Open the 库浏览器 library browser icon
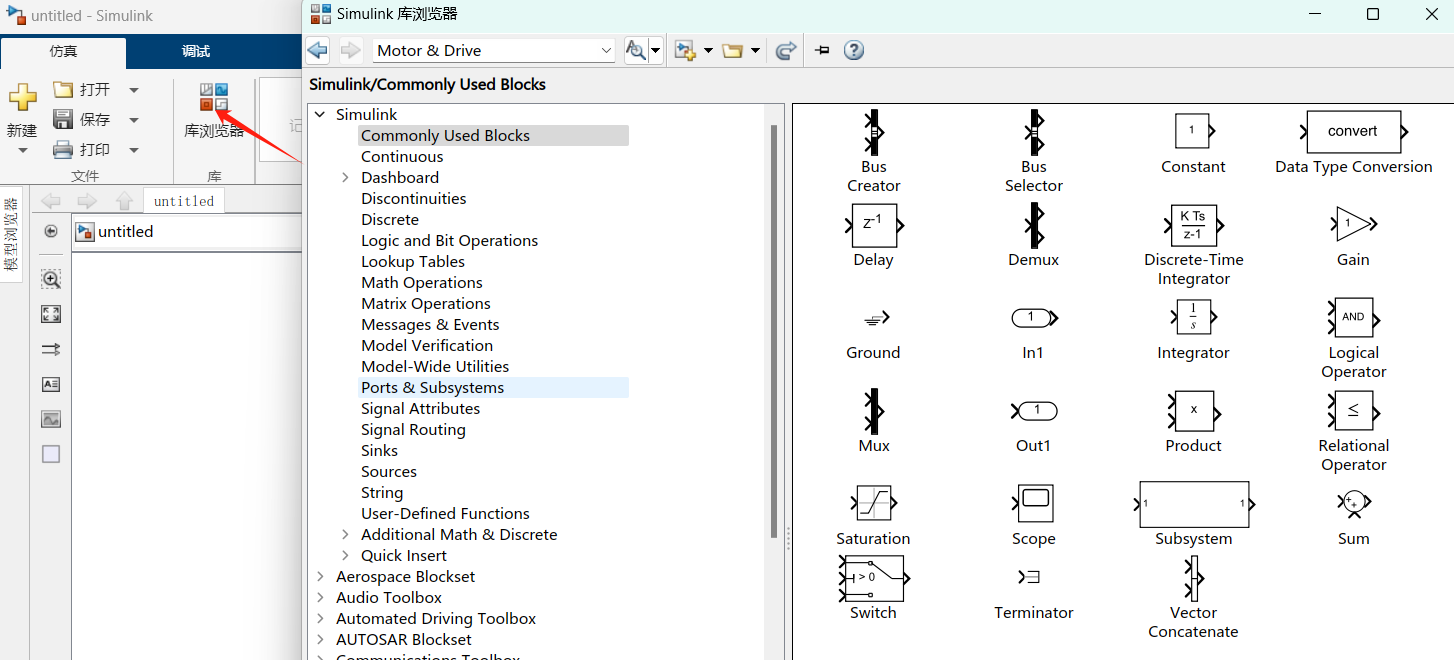 tap(214, 97)
